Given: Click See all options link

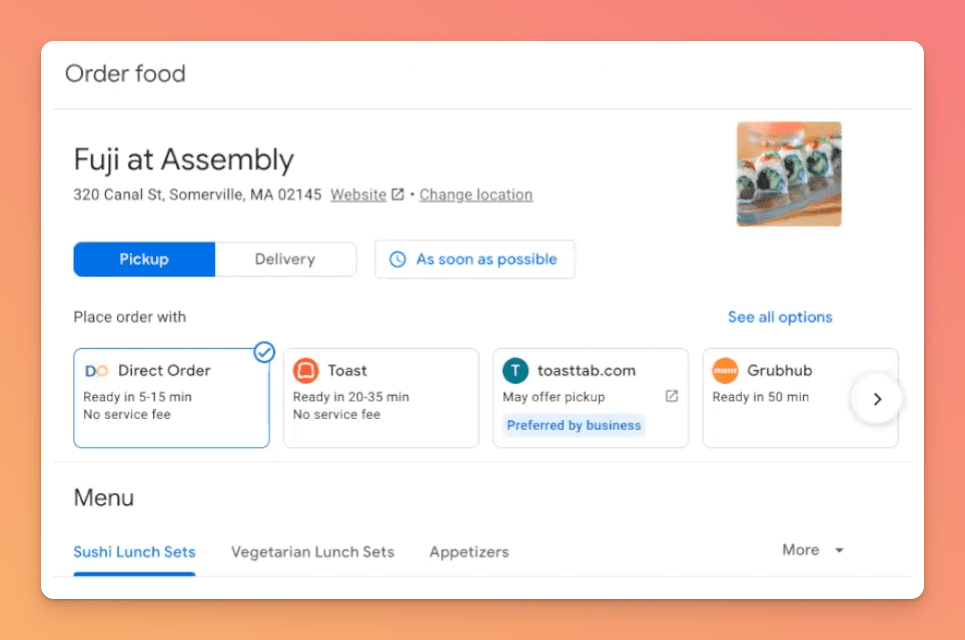Looking at the screenshot, I should tap(780, 317).
